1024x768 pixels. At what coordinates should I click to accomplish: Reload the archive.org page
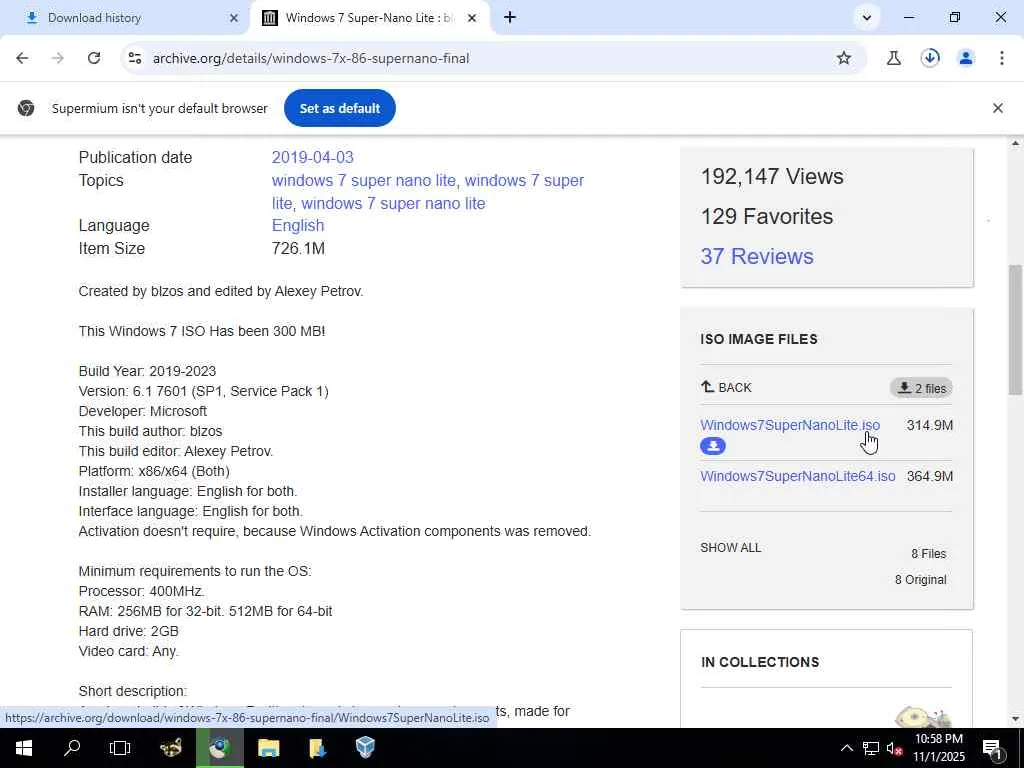pos(94,58)
